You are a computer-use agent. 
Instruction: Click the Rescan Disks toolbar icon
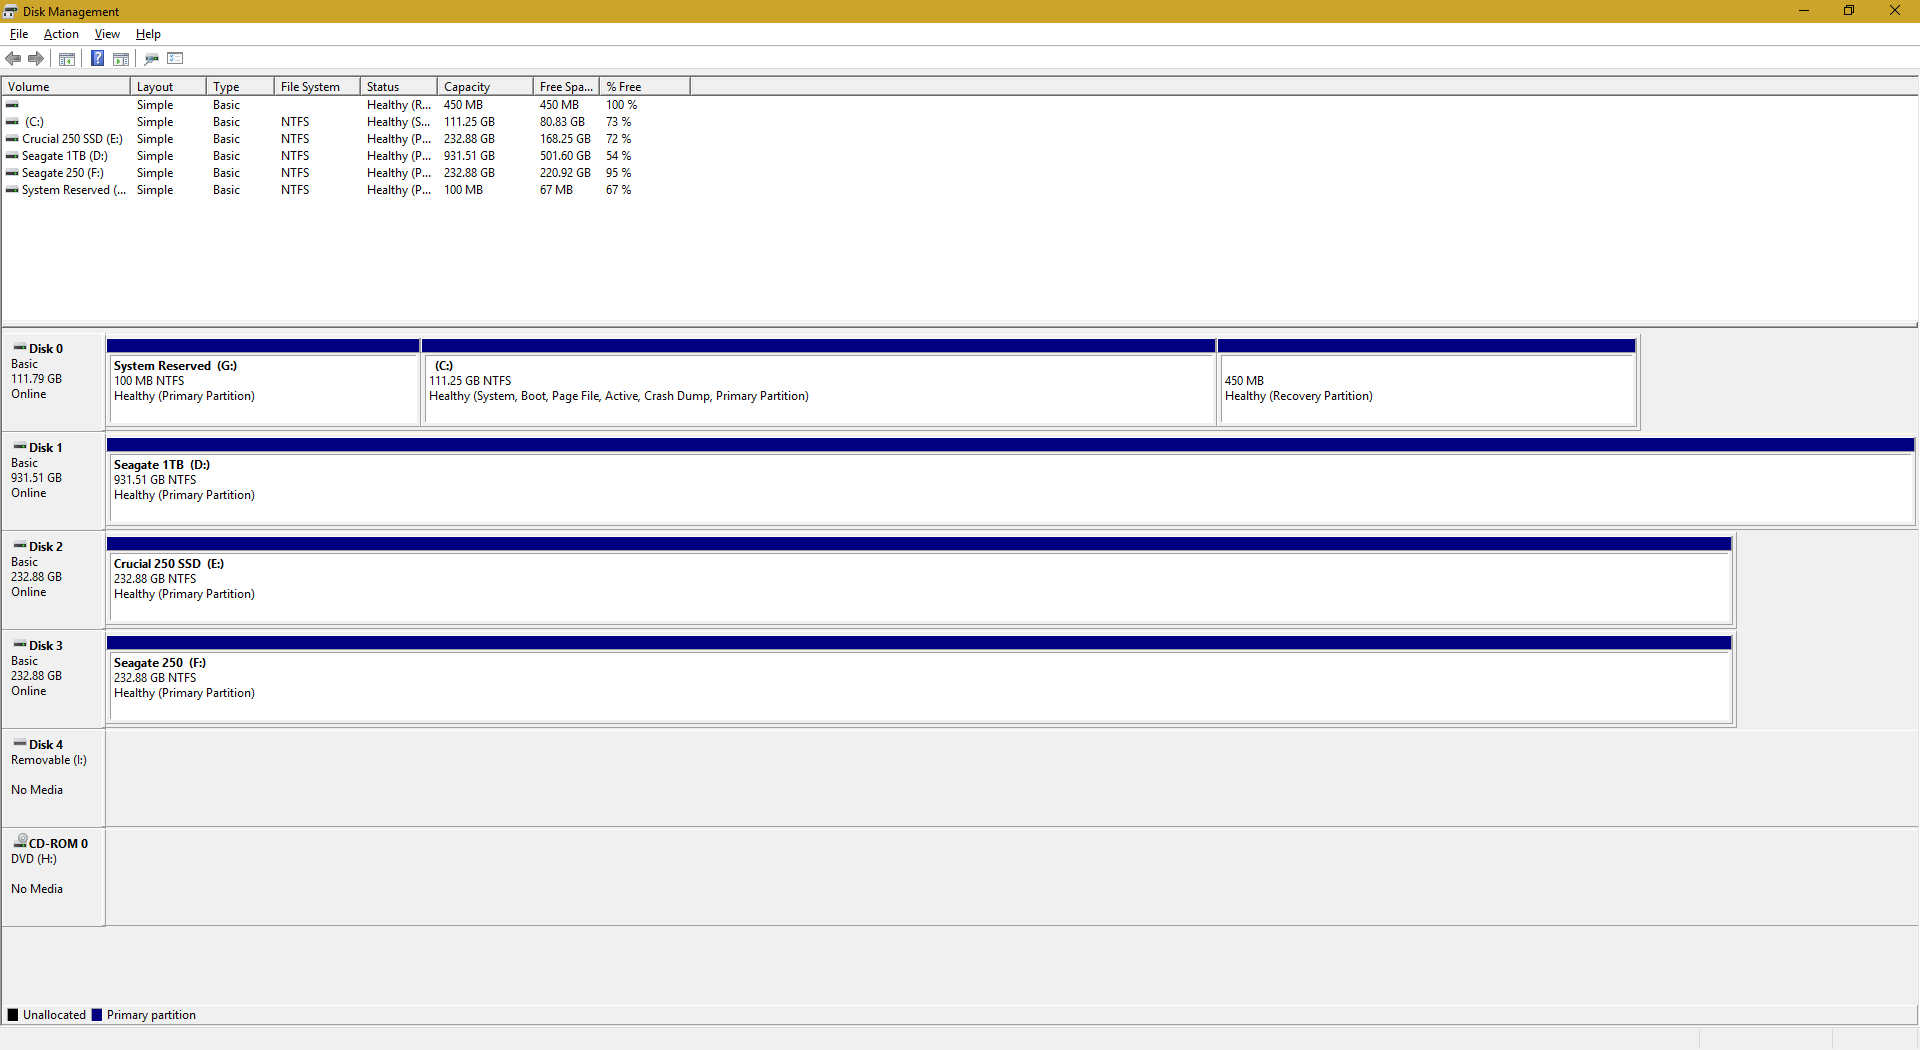pyautogui.click(x=152, y=59)
